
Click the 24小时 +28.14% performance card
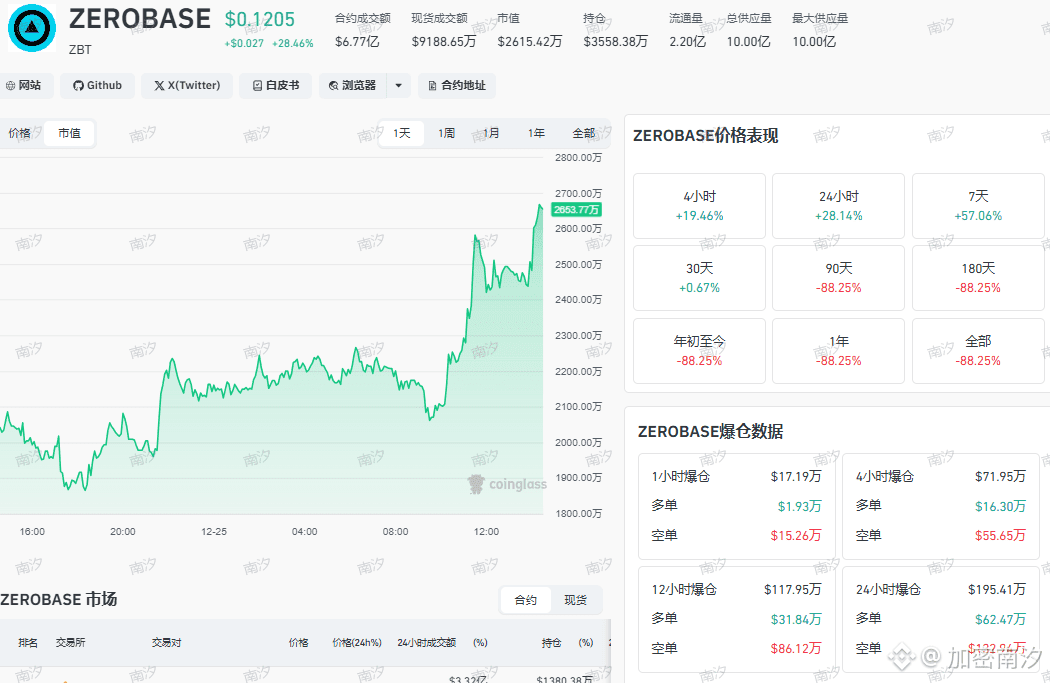coord(838,206)
